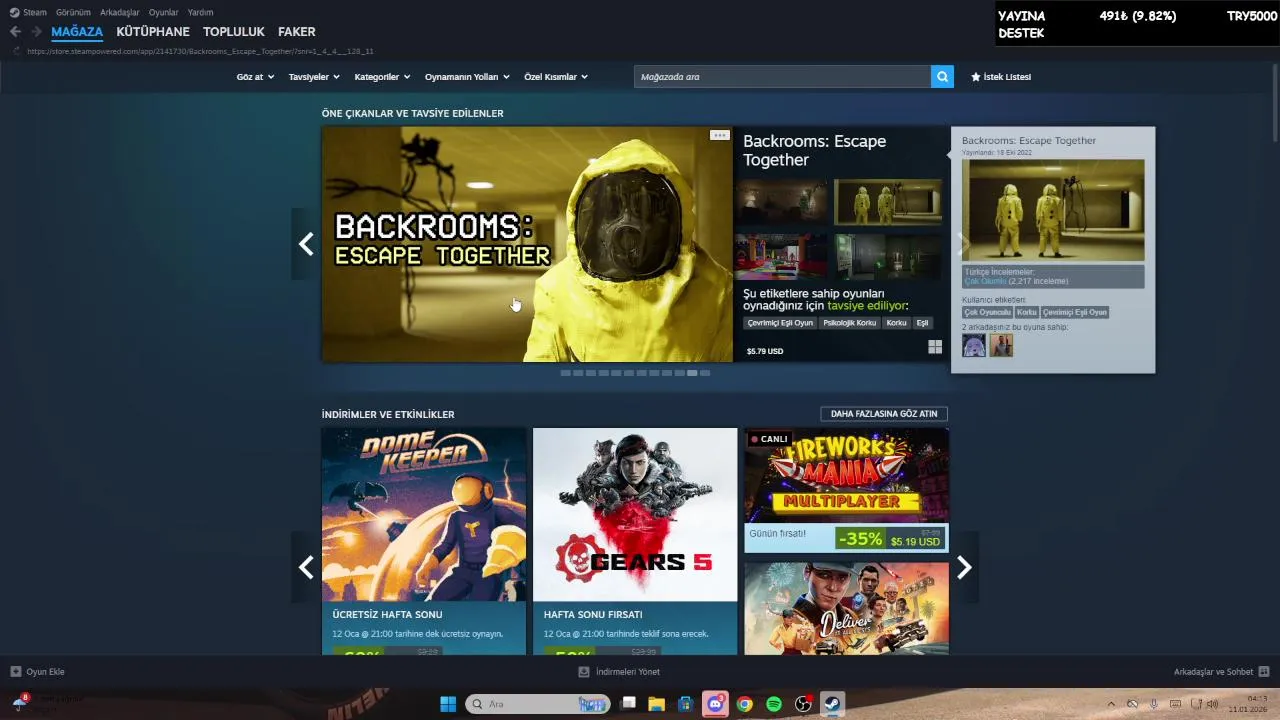Focus the Mağazada ara search field
1280x720 pixels.
(x=782, y=77)
